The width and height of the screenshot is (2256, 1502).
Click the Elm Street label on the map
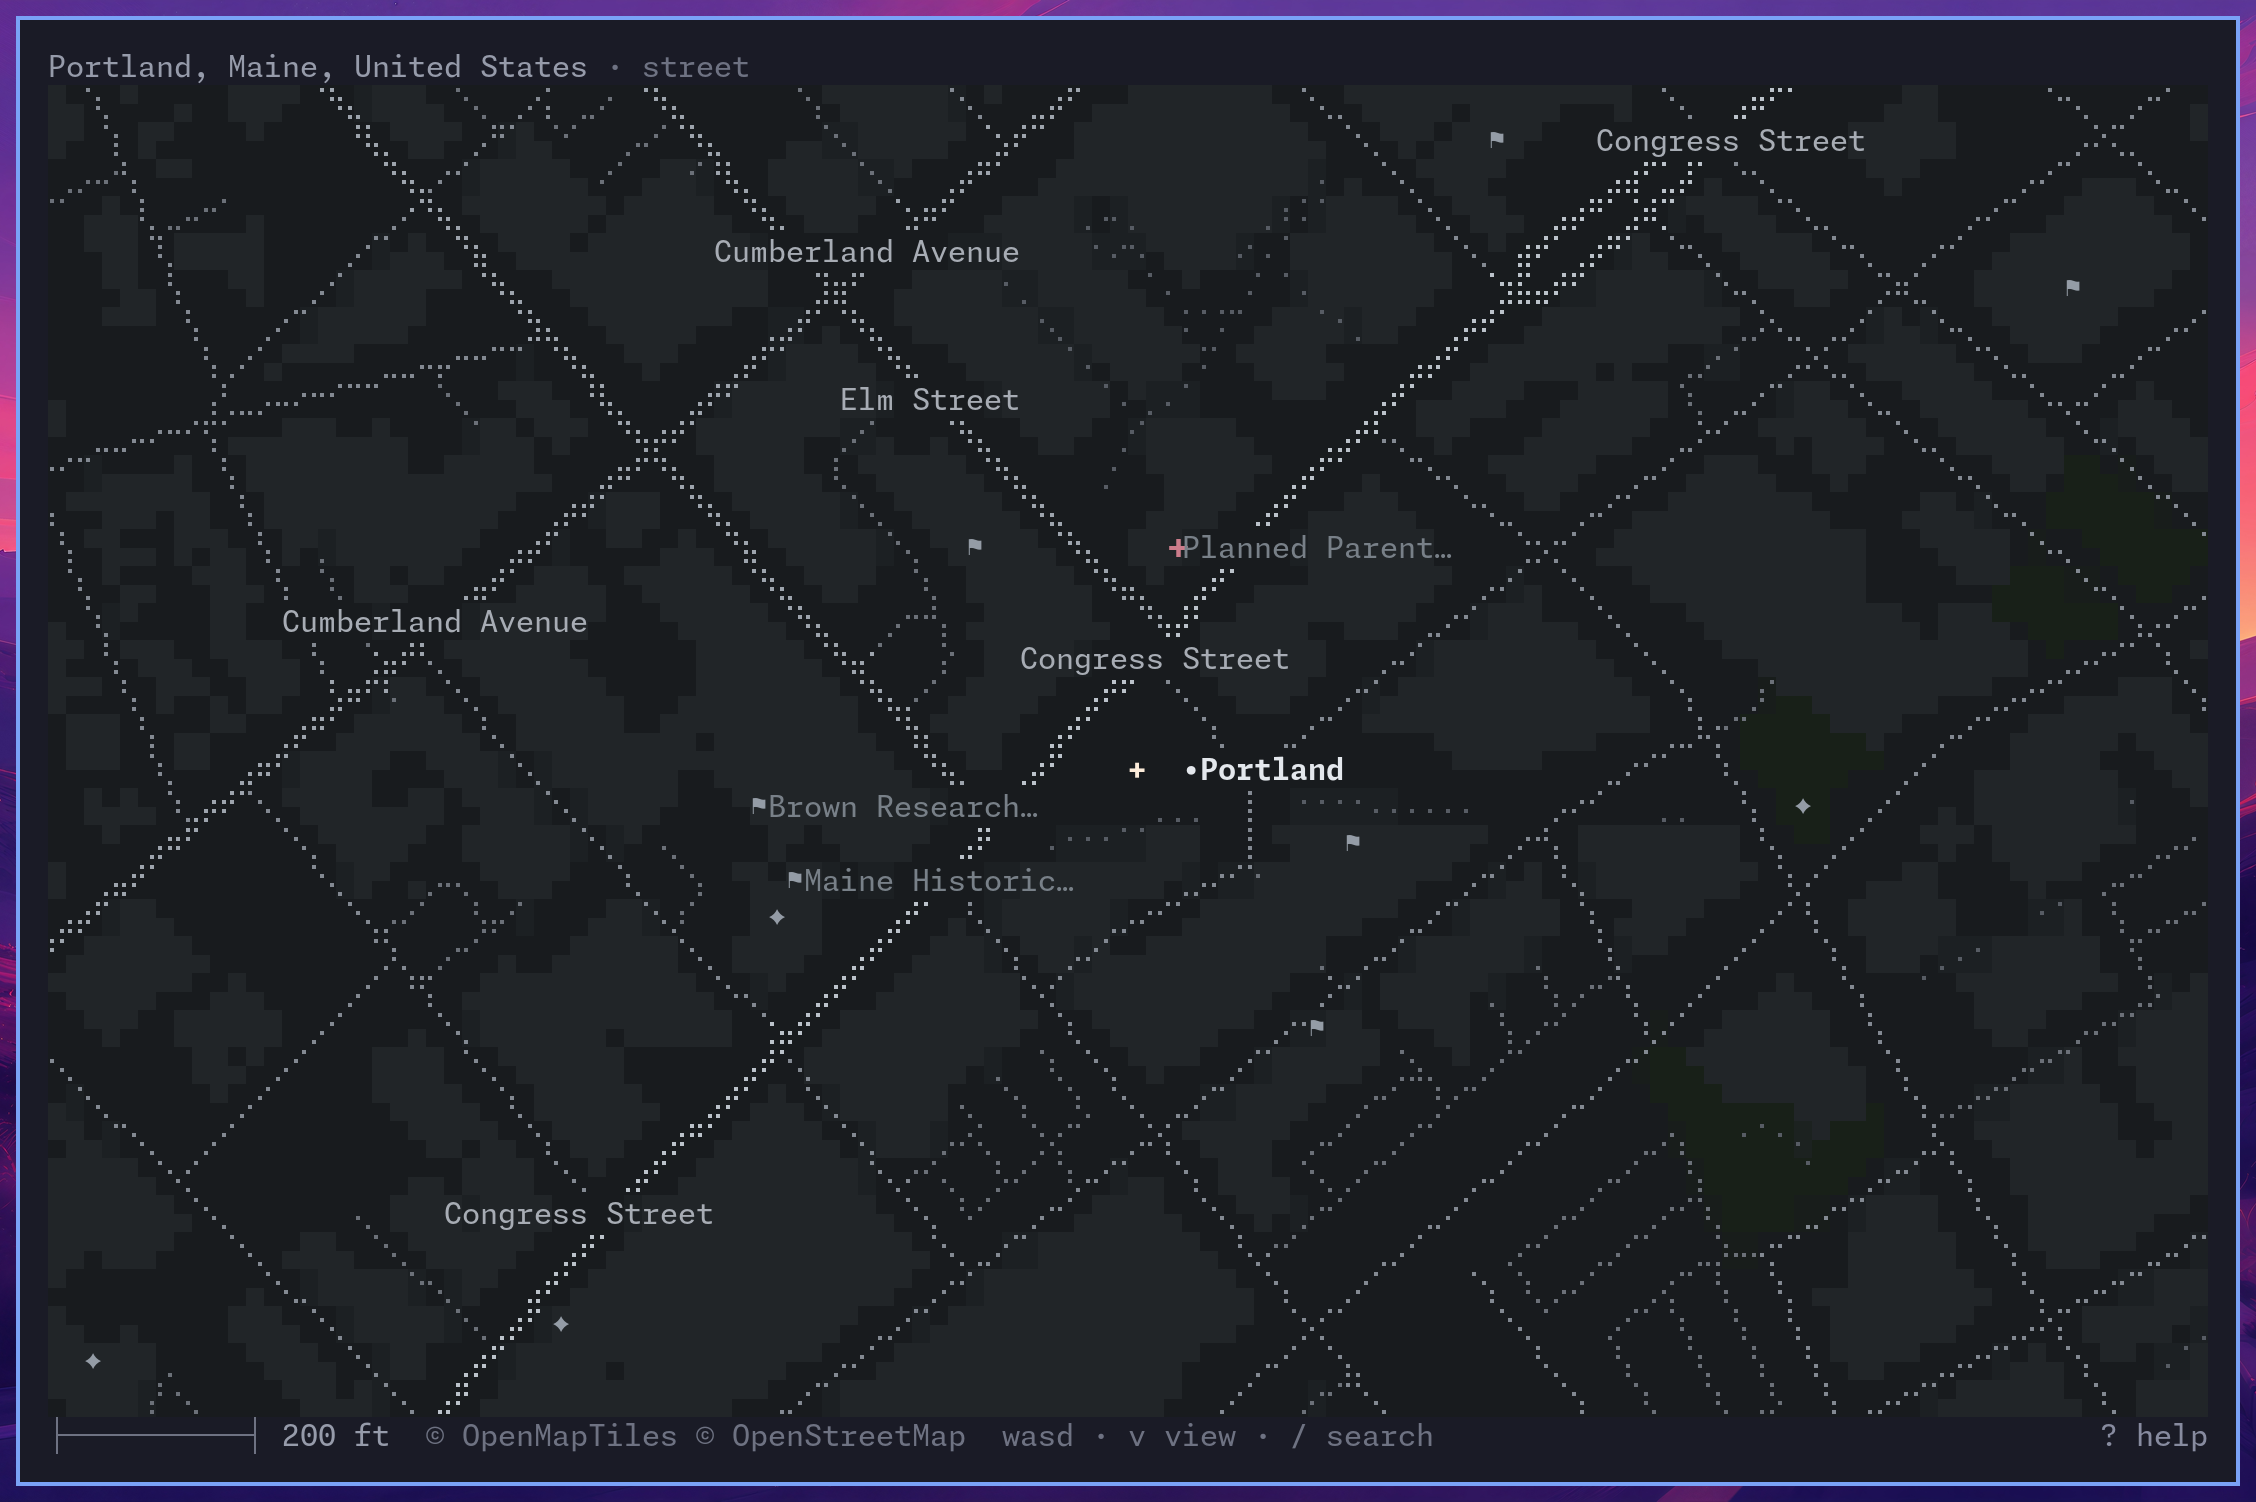929,400
